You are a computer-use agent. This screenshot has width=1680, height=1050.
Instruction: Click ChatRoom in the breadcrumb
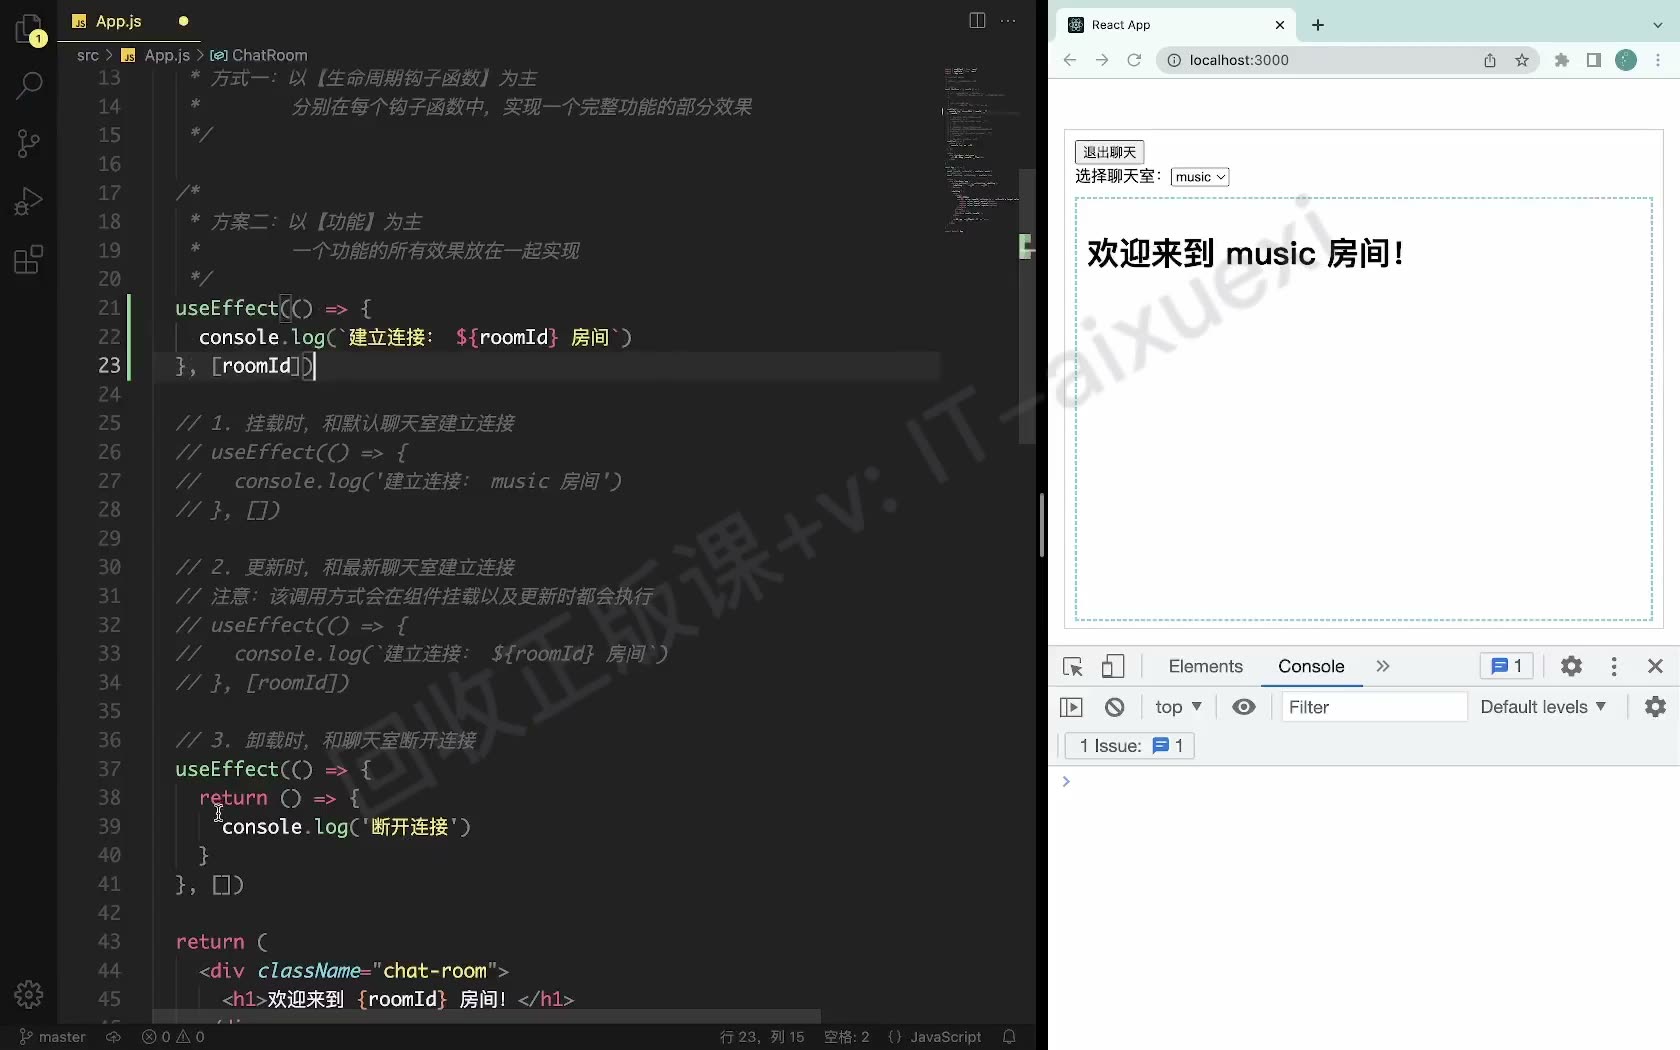(x=258, y=55)
